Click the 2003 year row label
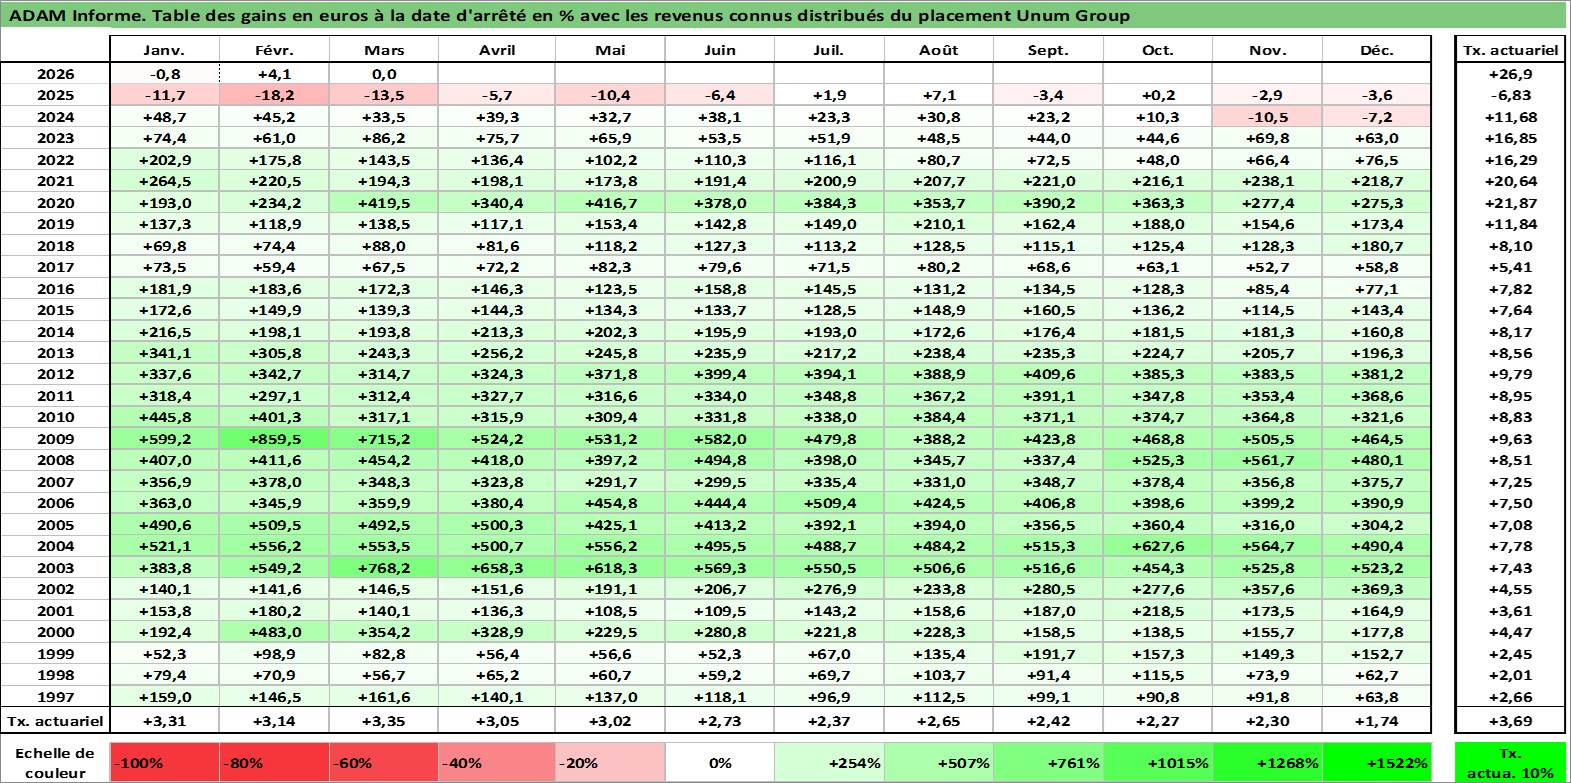1571x783 pixels. [55, 568]
